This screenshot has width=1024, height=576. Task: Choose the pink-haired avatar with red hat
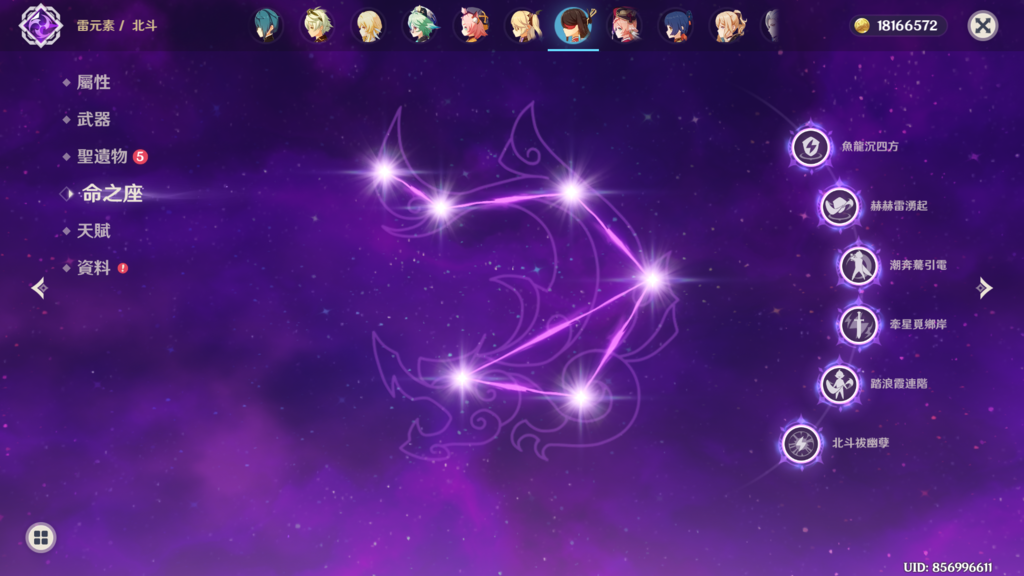click(x=625, y=25)
